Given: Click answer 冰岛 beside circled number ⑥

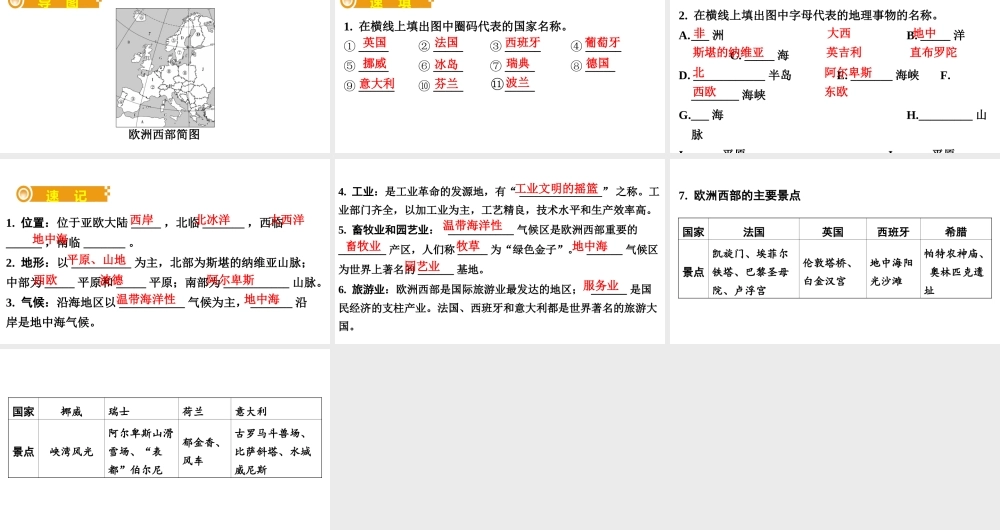Looking at the screenshot, I should (x=446, y=64).
